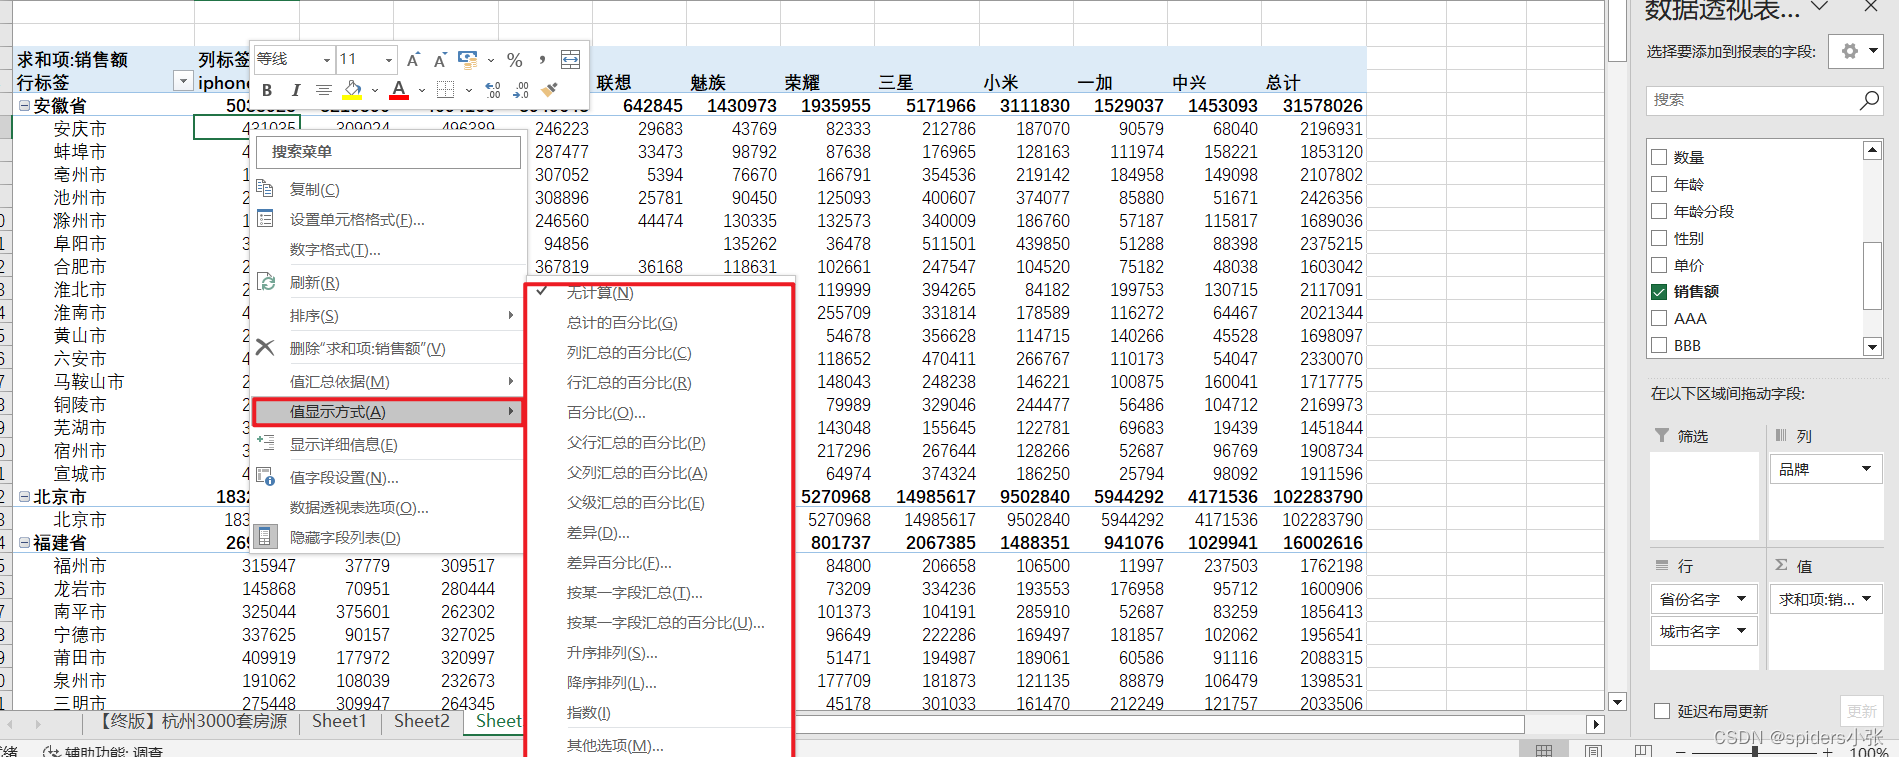
Task: Enable 延迟布局更新 checkbox
Action: pos(1662,711)
